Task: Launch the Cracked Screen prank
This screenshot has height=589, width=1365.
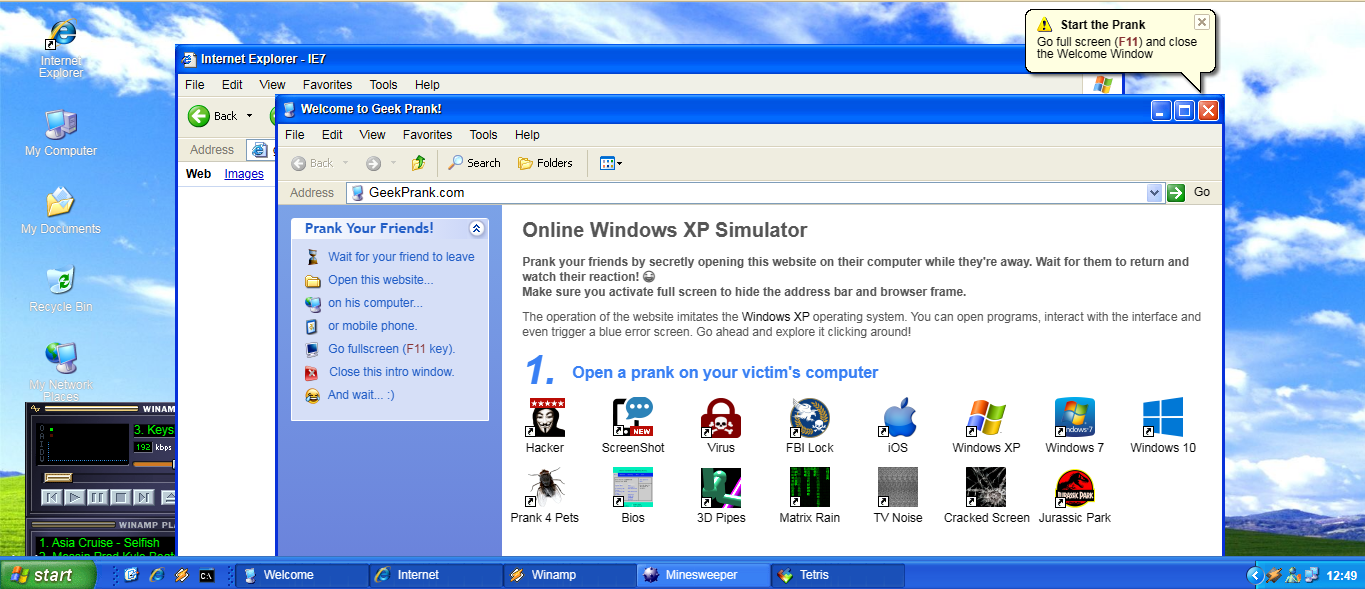Action: point(986,495)
